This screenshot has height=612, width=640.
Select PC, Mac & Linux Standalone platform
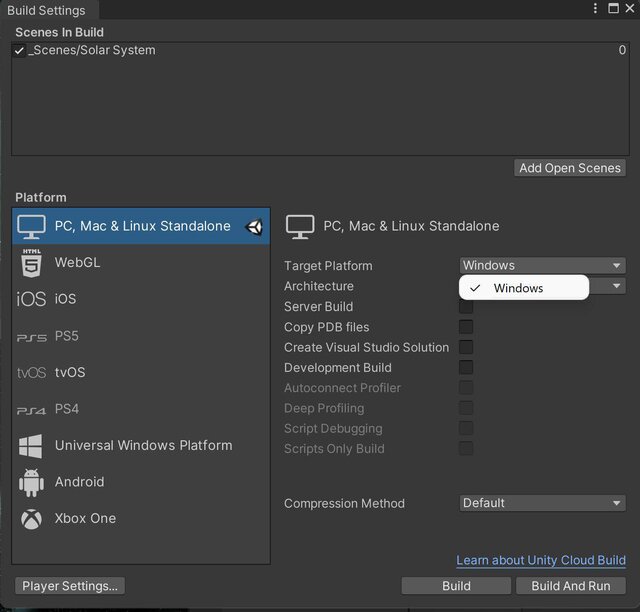click(x=141, y=226)
